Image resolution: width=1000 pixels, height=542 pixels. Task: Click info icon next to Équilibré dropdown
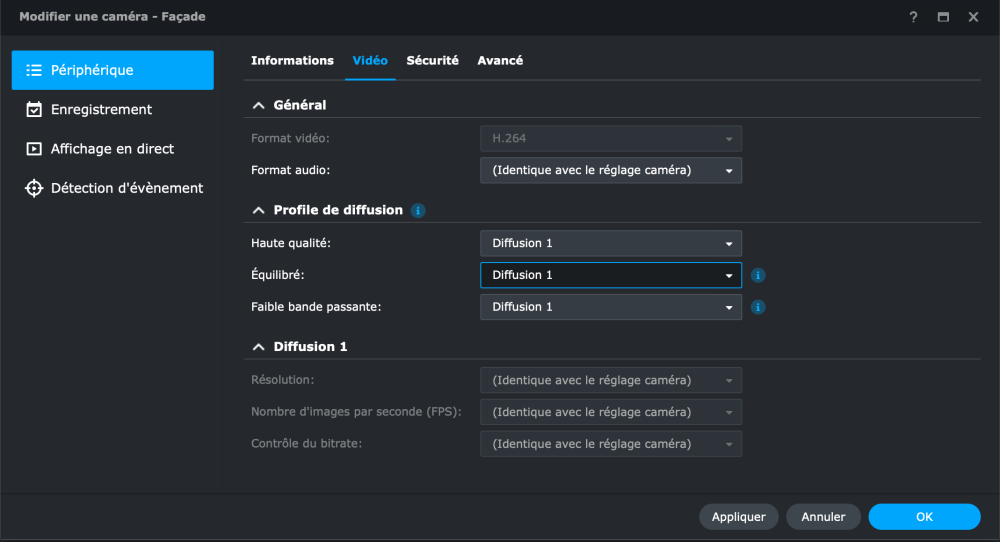[x=758, y=275]
